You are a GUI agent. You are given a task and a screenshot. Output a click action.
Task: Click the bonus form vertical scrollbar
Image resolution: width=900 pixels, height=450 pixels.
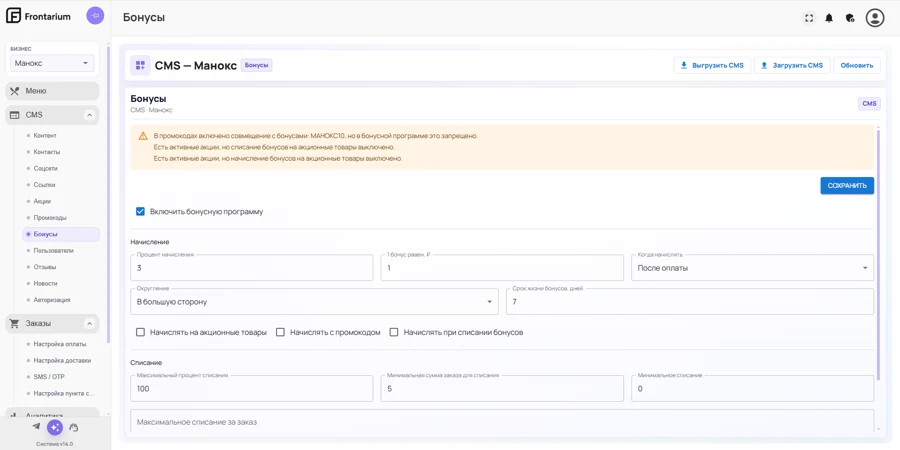878,253
